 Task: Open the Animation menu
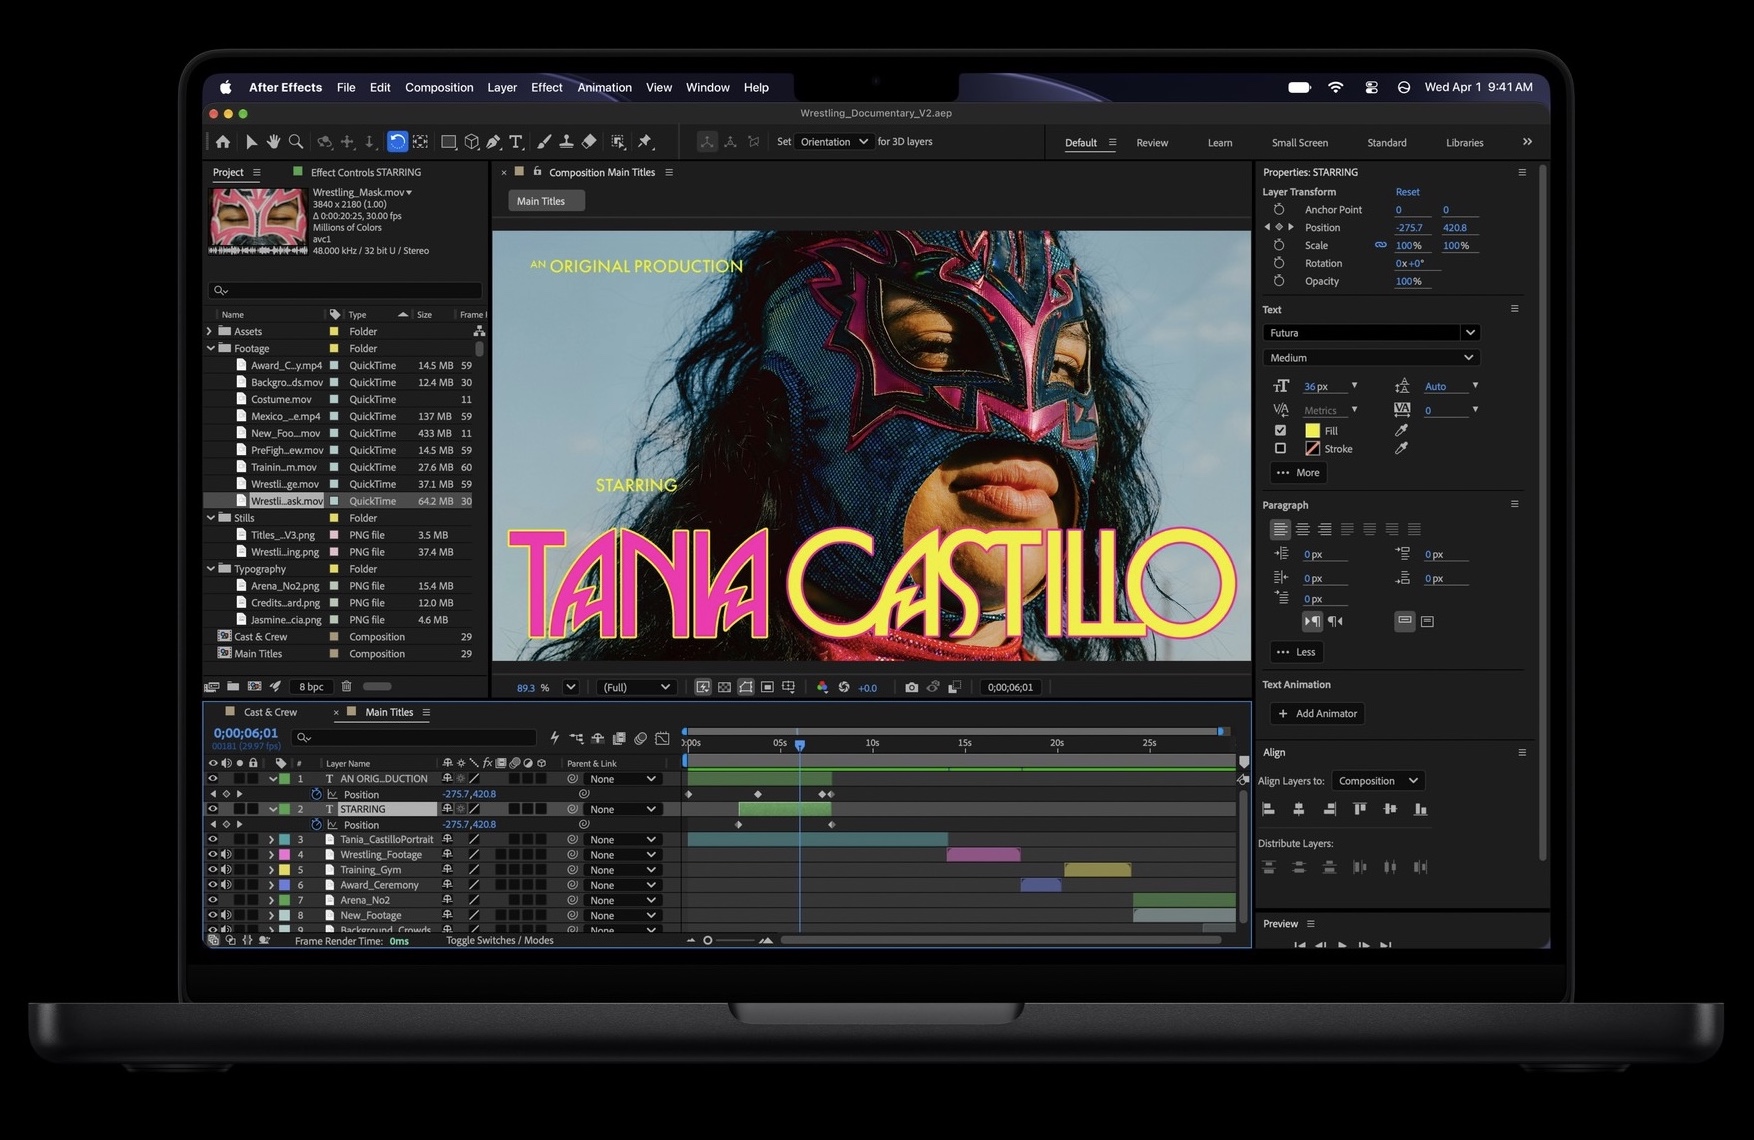point(604,87)
